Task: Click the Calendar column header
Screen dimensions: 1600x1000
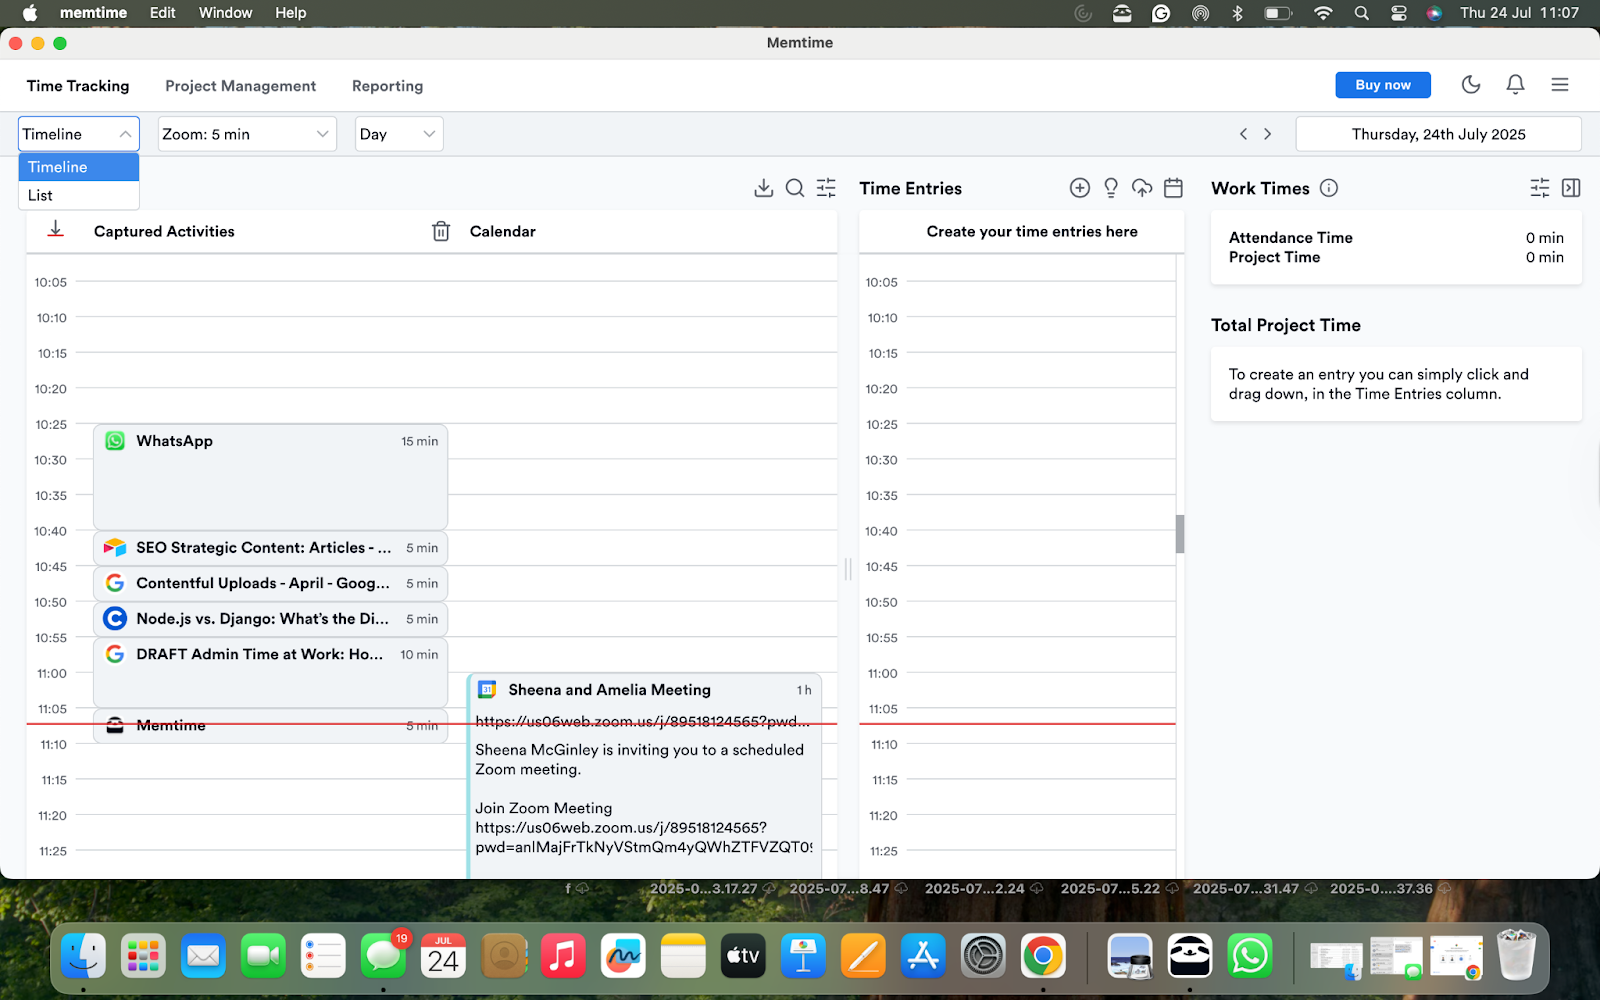Action: pyautogui.click(x=503, y=231)
